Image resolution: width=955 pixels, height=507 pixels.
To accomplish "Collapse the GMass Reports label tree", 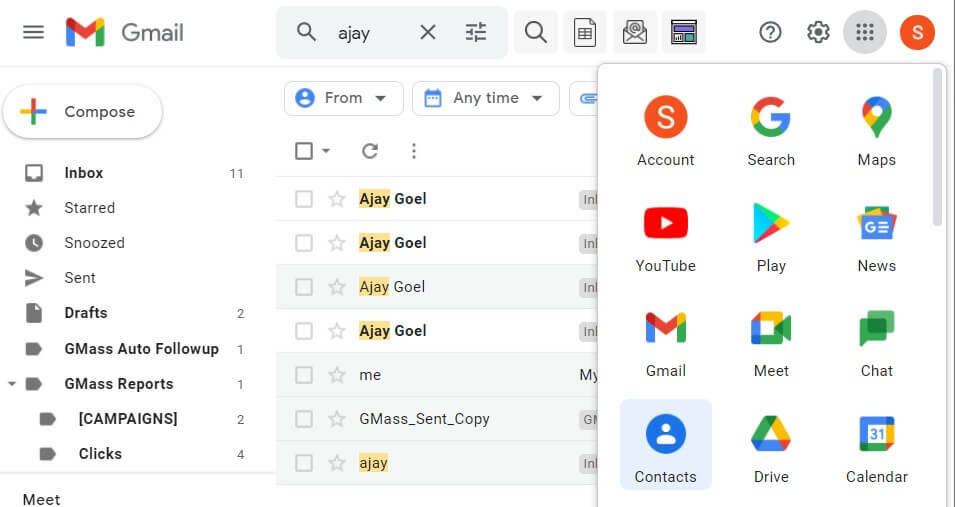I will click(12, 384).
